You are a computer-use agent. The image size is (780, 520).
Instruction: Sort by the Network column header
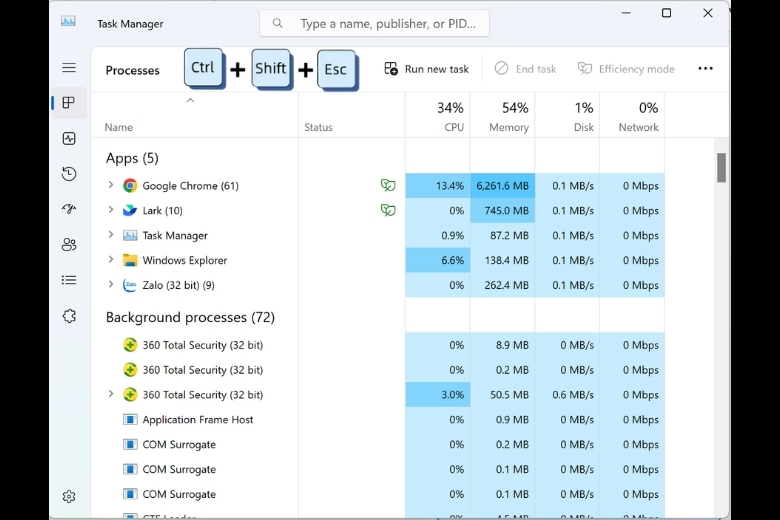click(632, 116)
